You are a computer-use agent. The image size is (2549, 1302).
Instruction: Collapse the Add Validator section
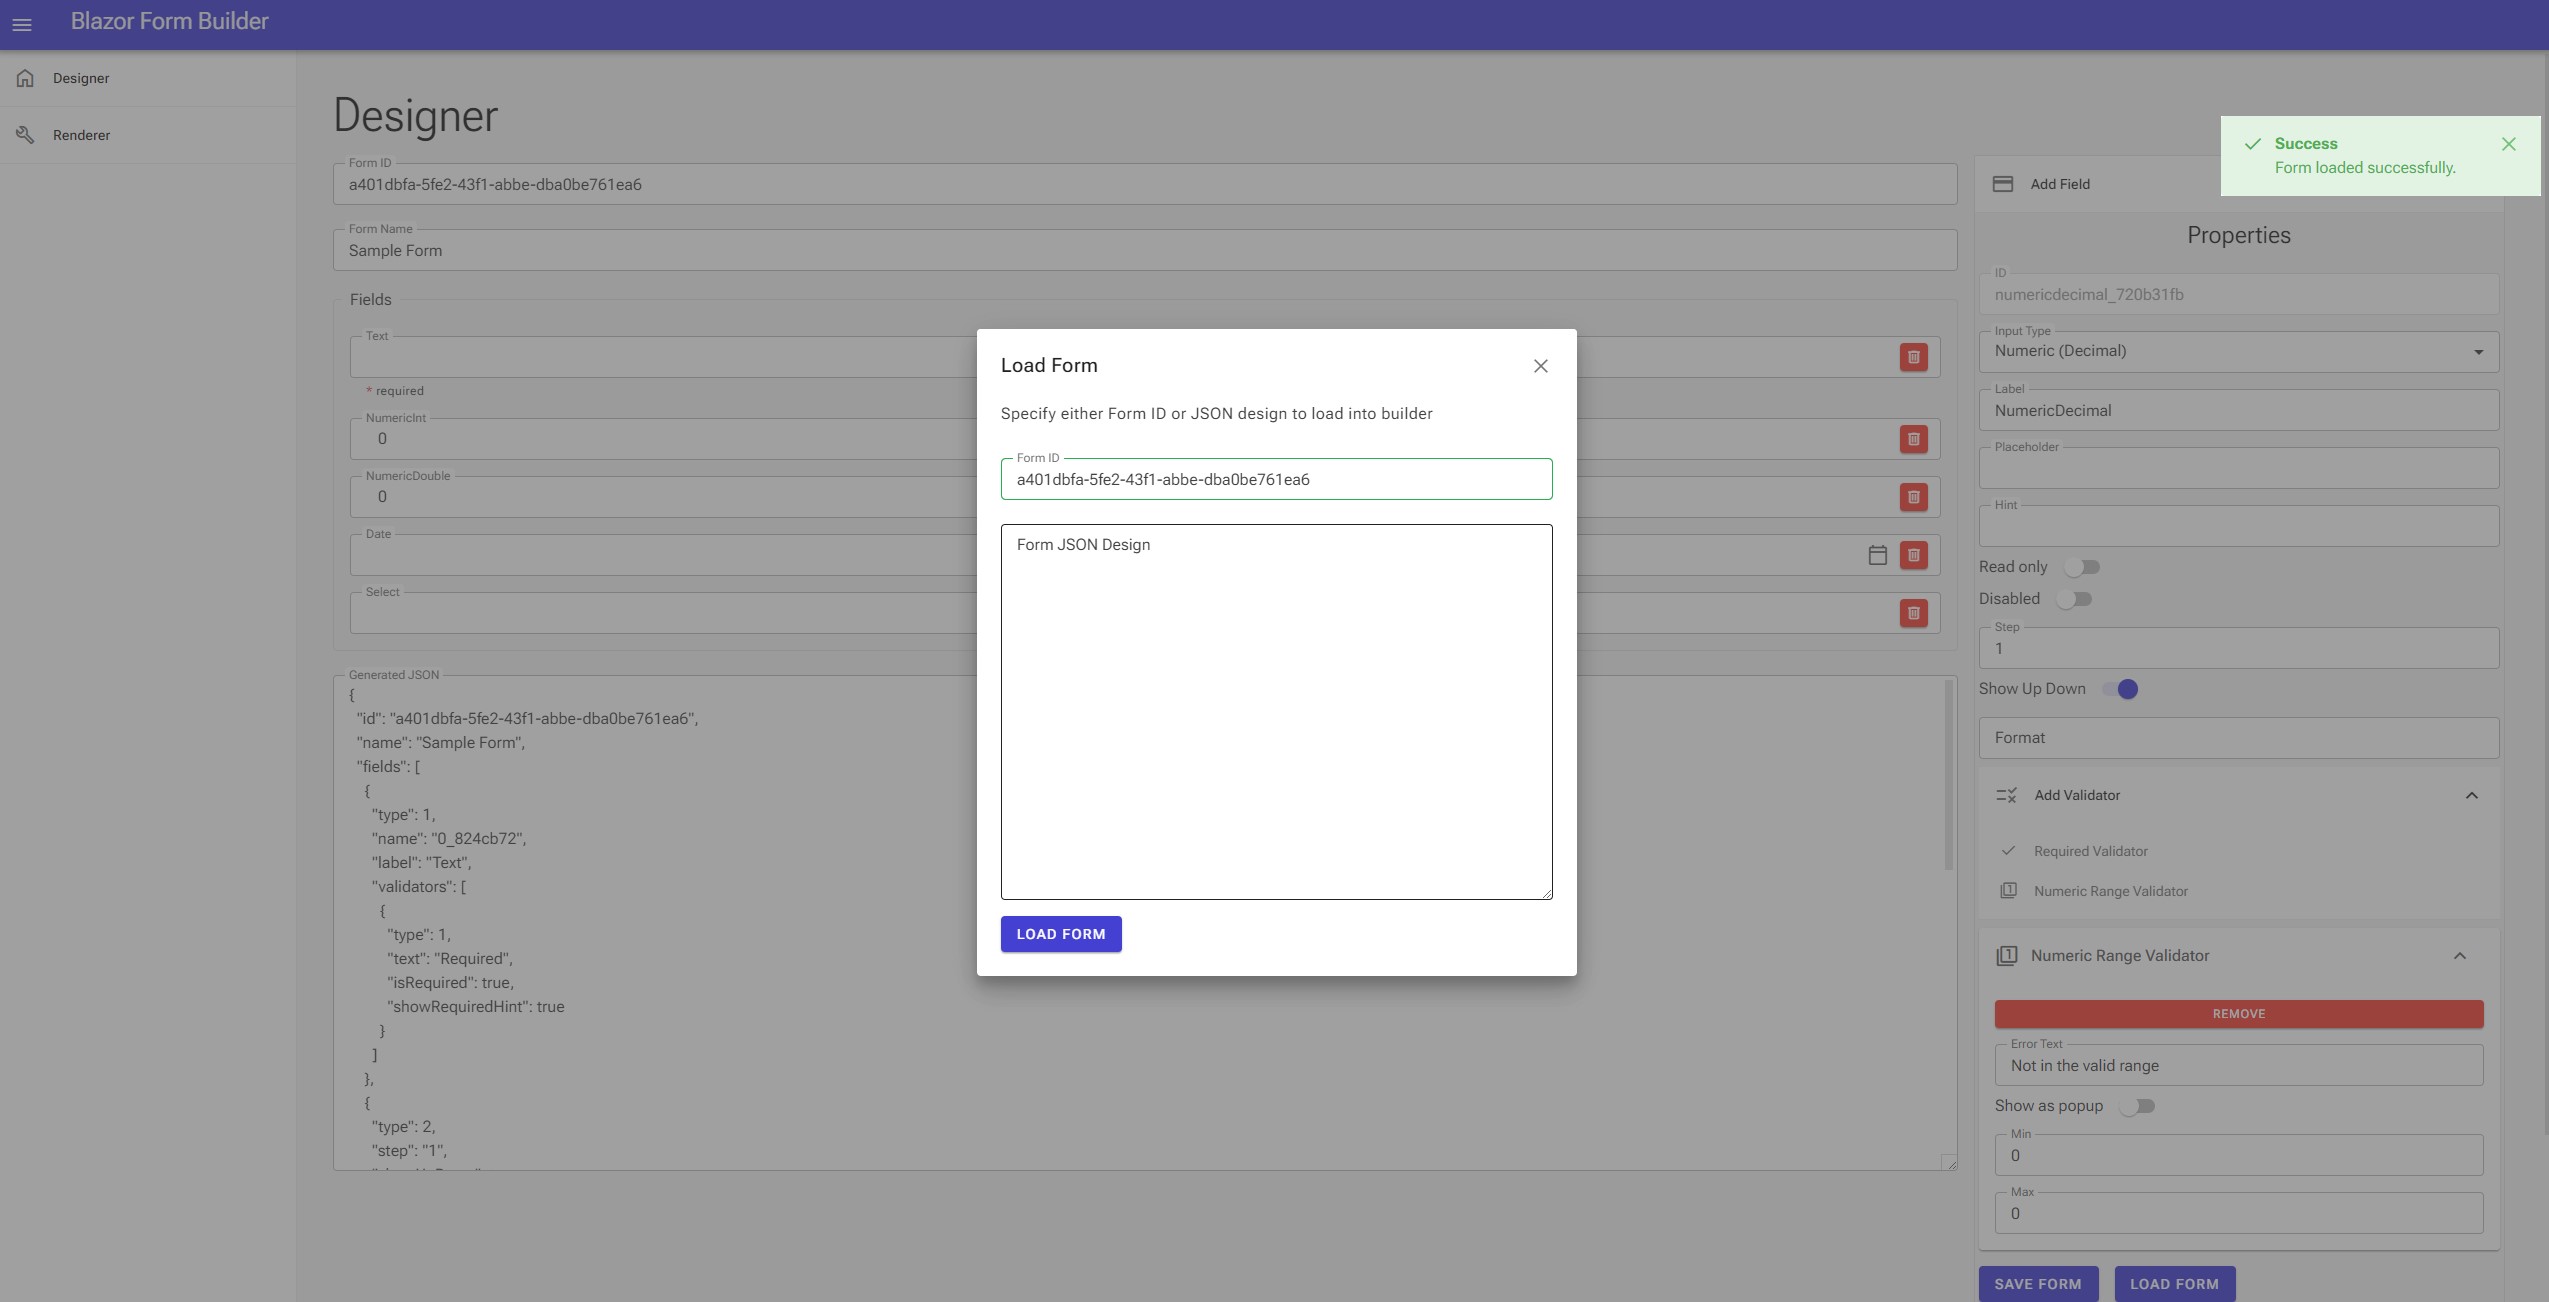pos(2471,795)
